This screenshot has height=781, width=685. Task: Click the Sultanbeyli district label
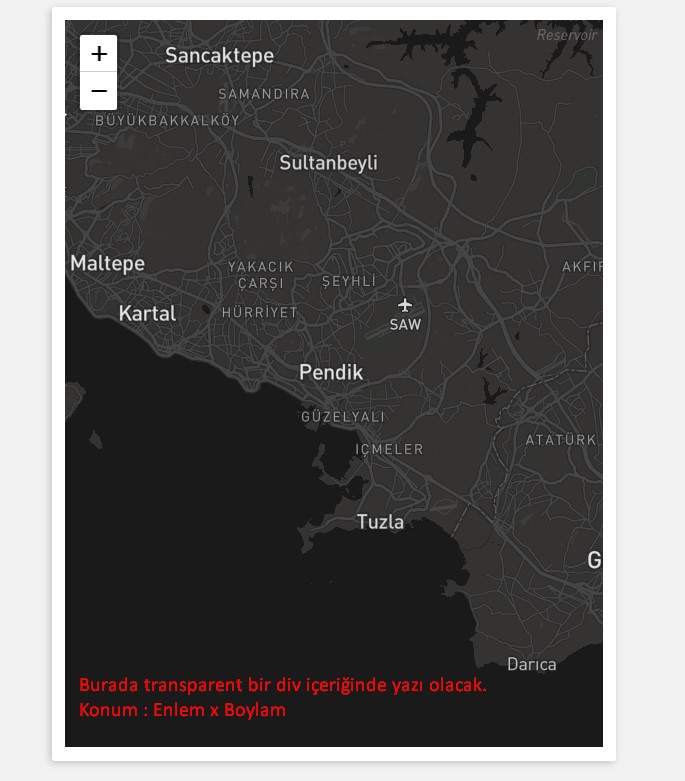coord(328,163)
